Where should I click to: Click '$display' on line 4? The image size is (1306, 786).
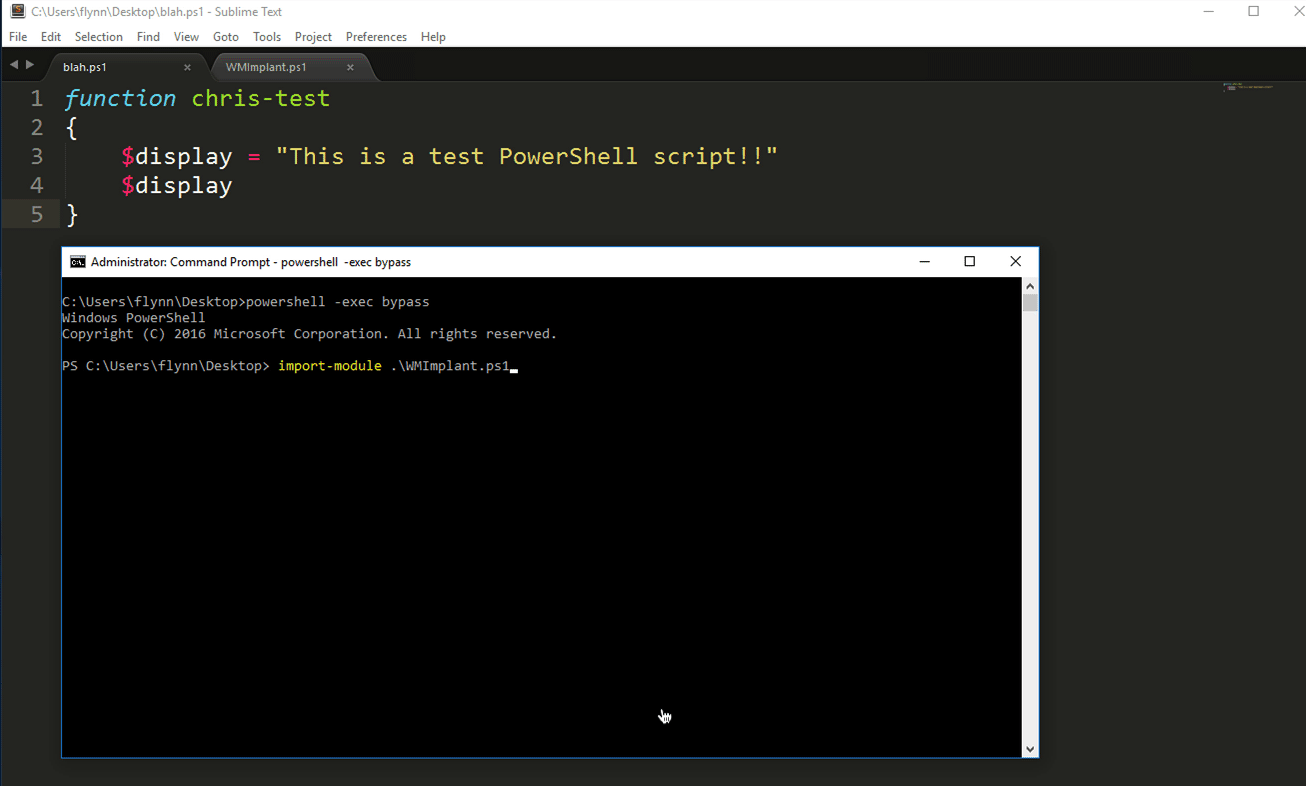177,186
